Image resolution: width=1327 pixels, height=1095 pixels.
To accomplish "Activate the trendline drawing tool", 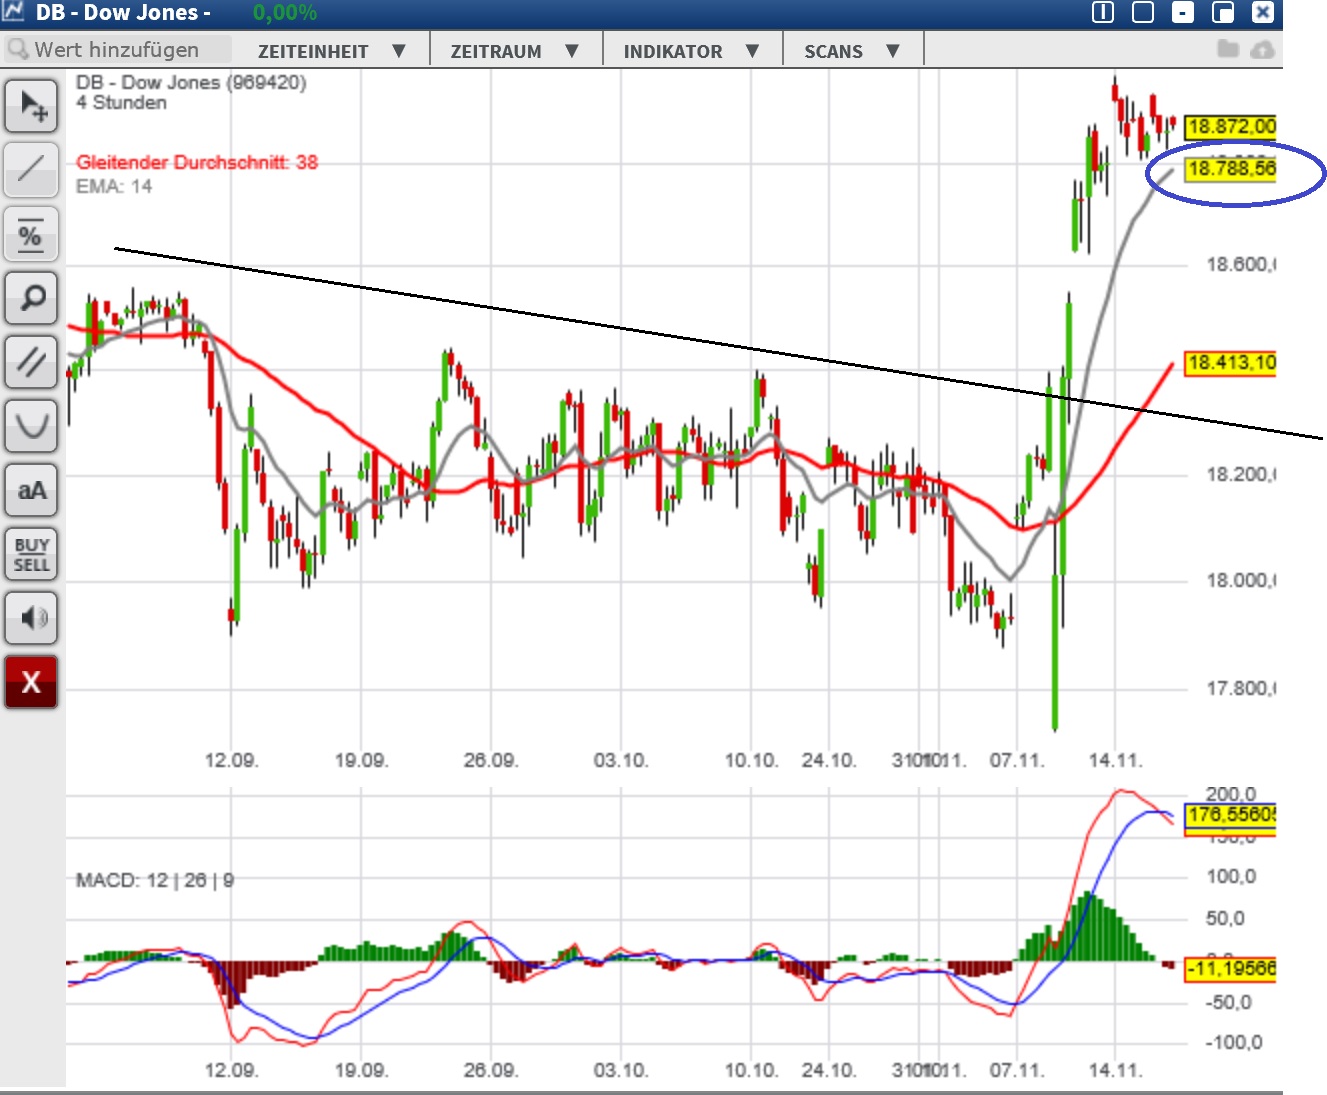I will pos(30,170).
